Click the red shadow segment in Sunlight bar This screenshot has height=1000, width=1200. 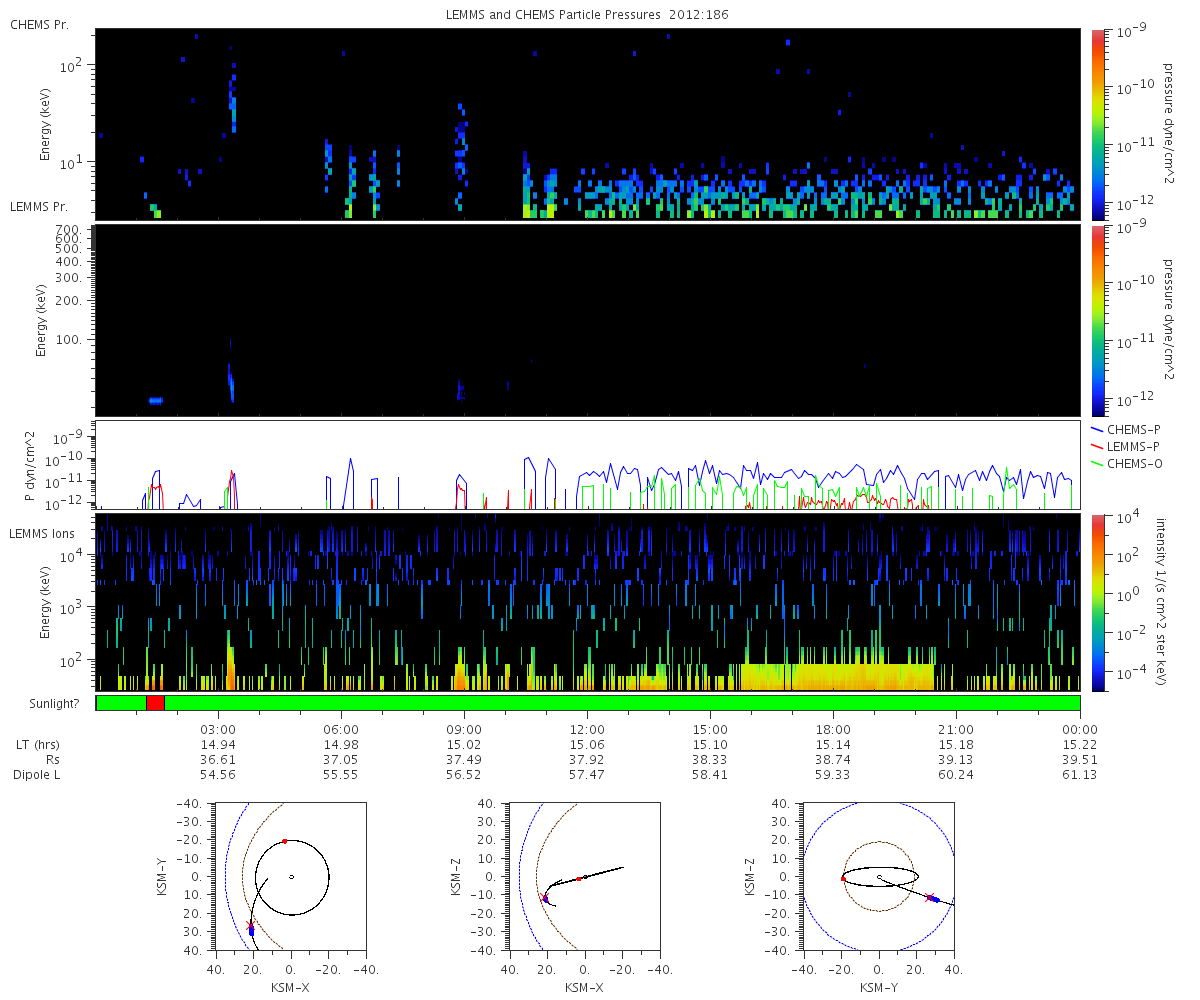pos(155,703)
